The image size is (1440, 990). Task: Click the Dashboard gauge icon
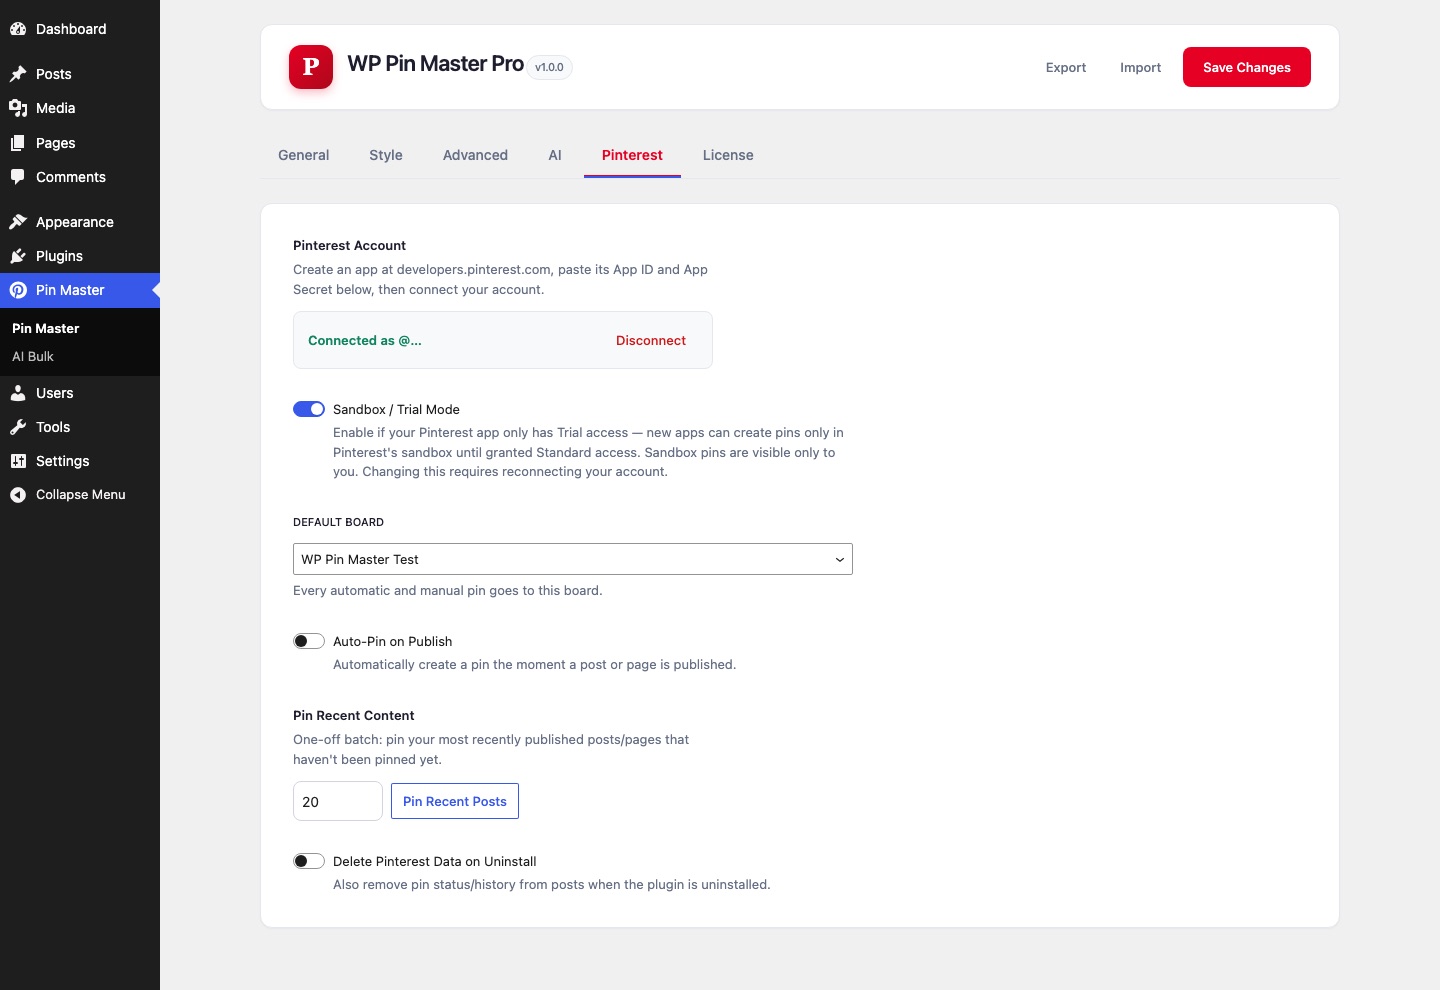click(x=18, y=29)
